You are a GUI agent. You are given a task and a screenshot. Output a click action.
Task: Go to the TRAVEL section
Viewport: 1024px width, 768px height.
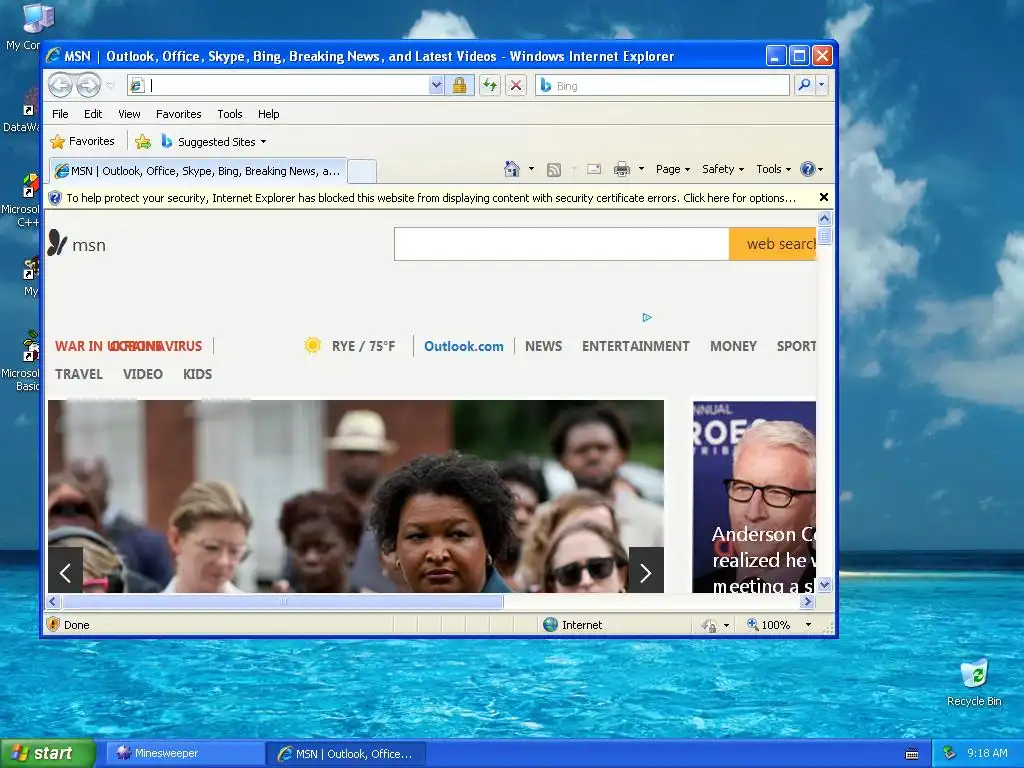click(78, 374)
